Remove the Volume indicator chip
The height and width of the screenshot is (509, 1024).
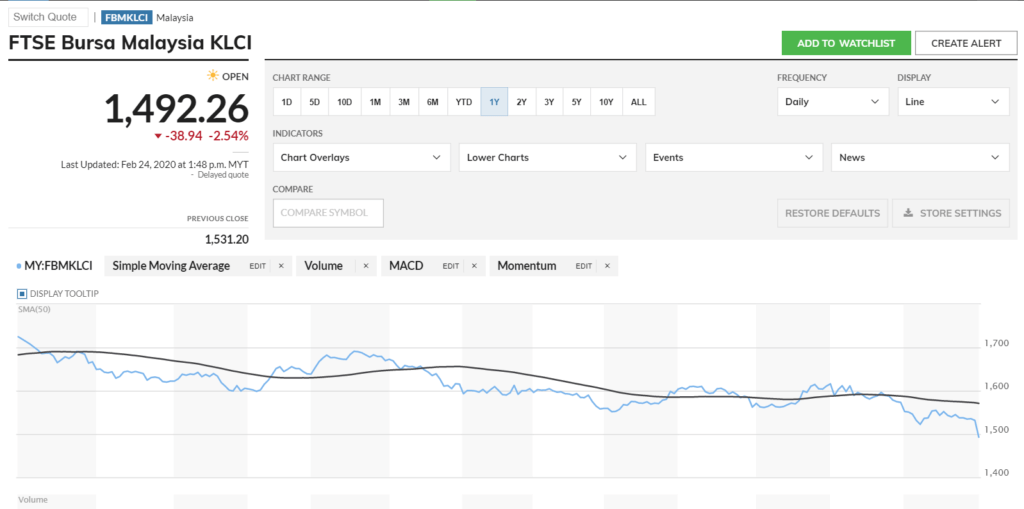[x=365, y=266]
